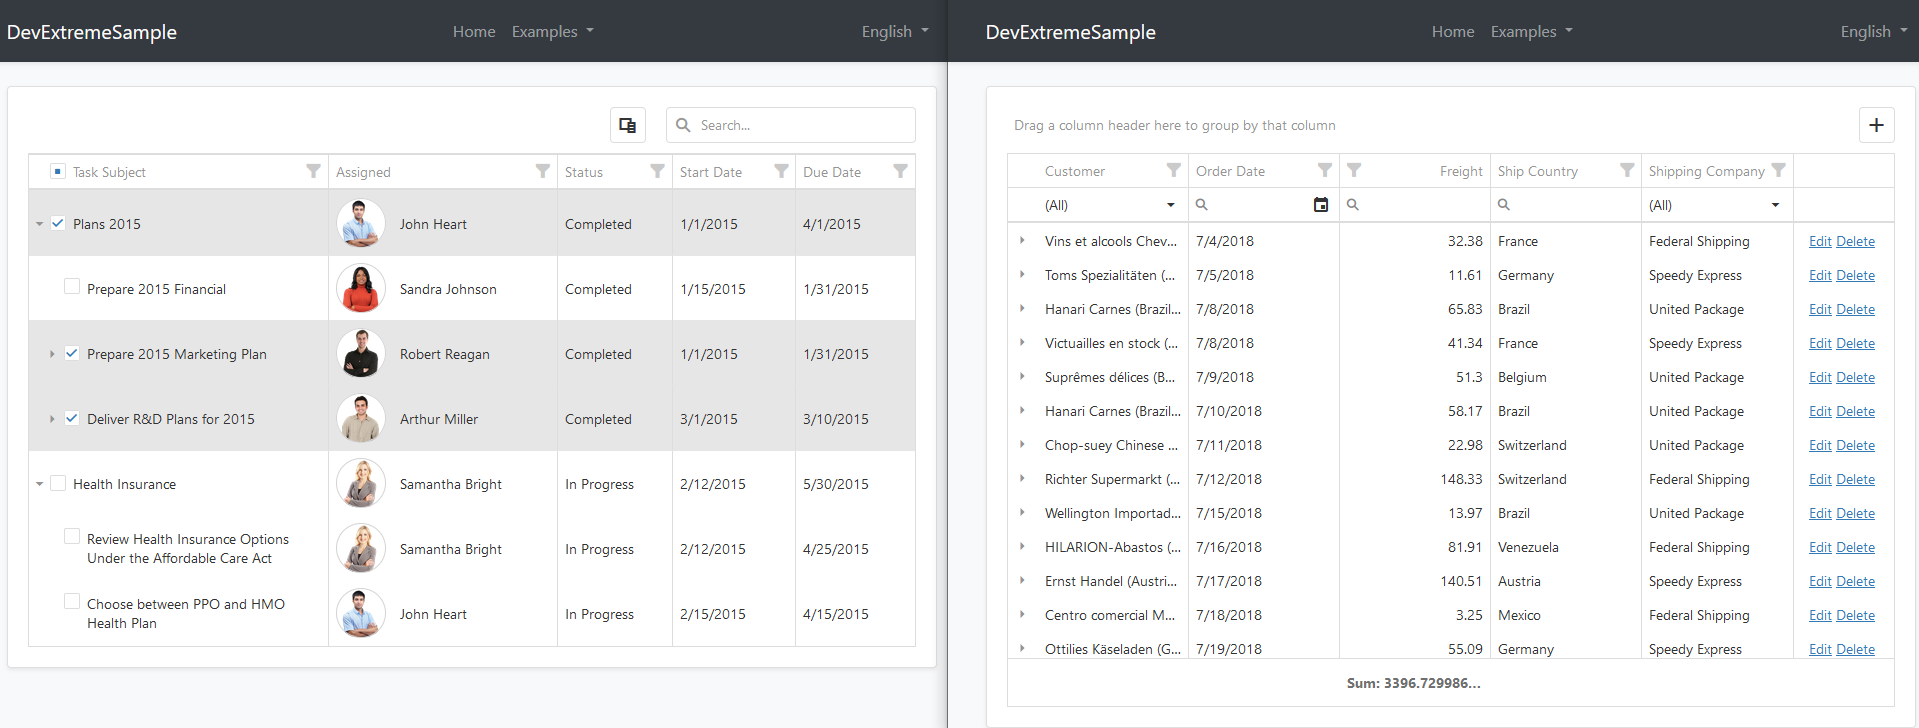Open the Order Date calendar picker
The image size is (1919, 728).
click(1320, 205)
